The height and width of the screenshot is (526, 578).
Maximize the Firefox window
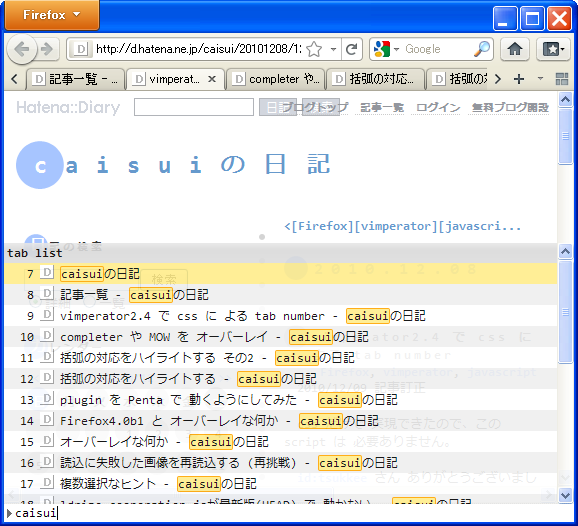(x=532, y=18)
